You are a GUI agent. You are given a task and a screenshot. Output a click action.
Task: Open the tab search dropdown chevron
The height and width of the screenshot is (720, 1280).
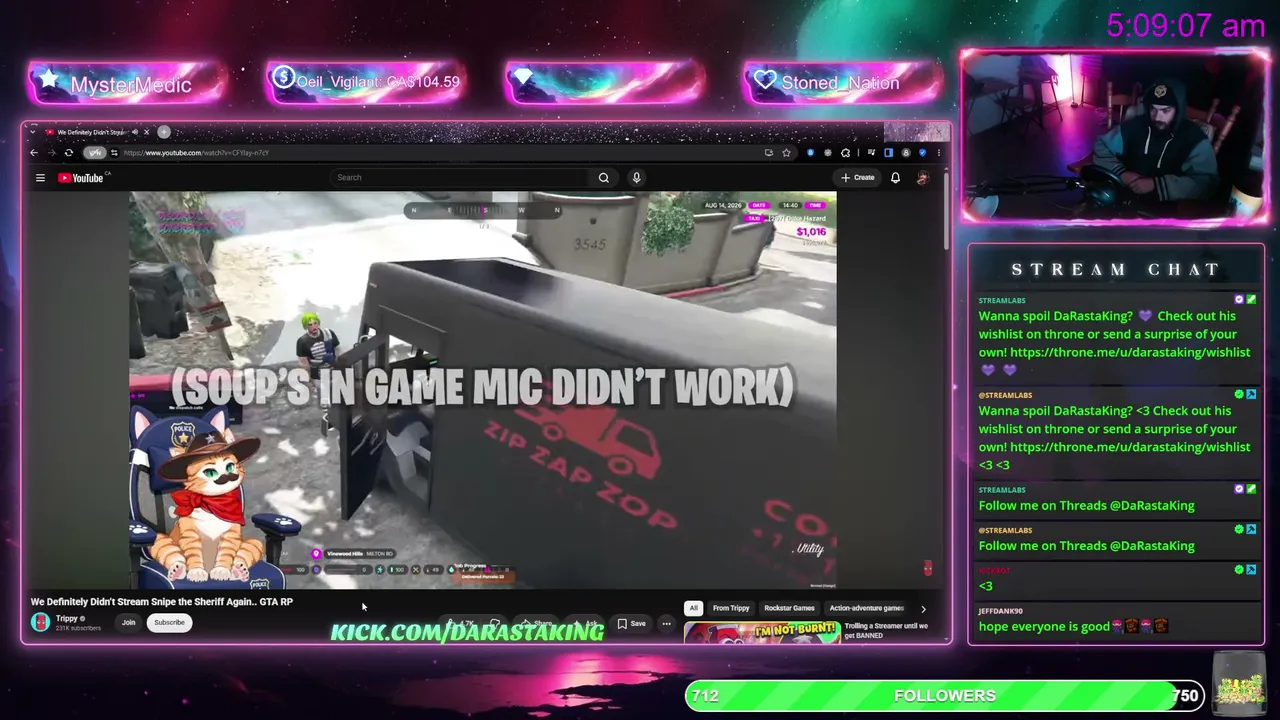pos(33,132)
